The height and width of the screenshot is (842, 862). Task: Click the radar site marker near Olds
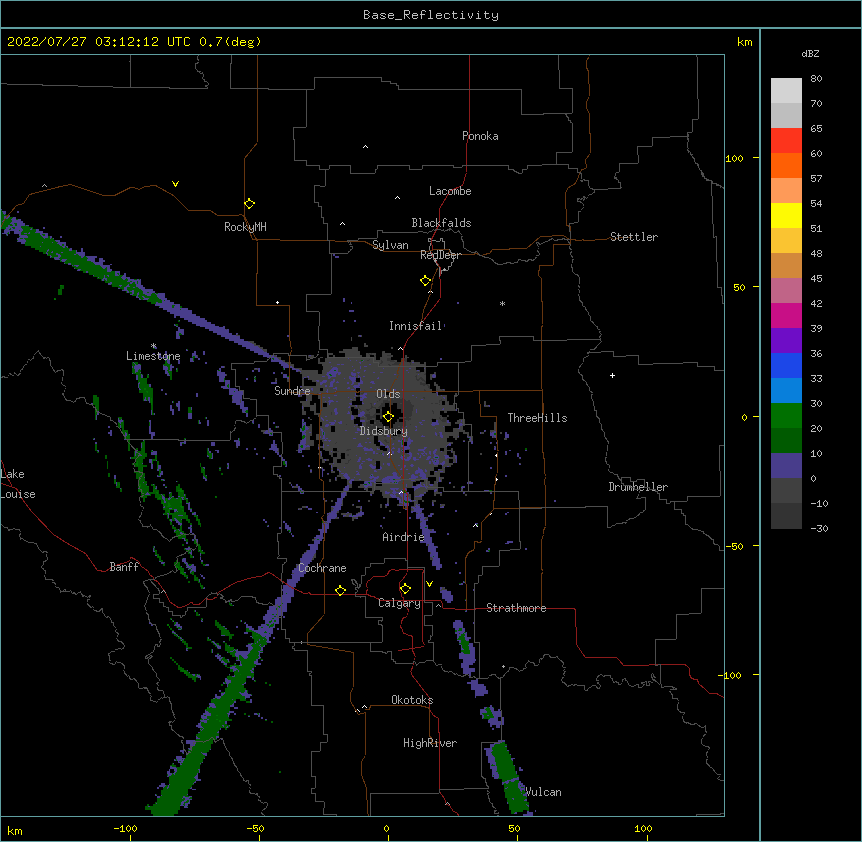point(388,417)
